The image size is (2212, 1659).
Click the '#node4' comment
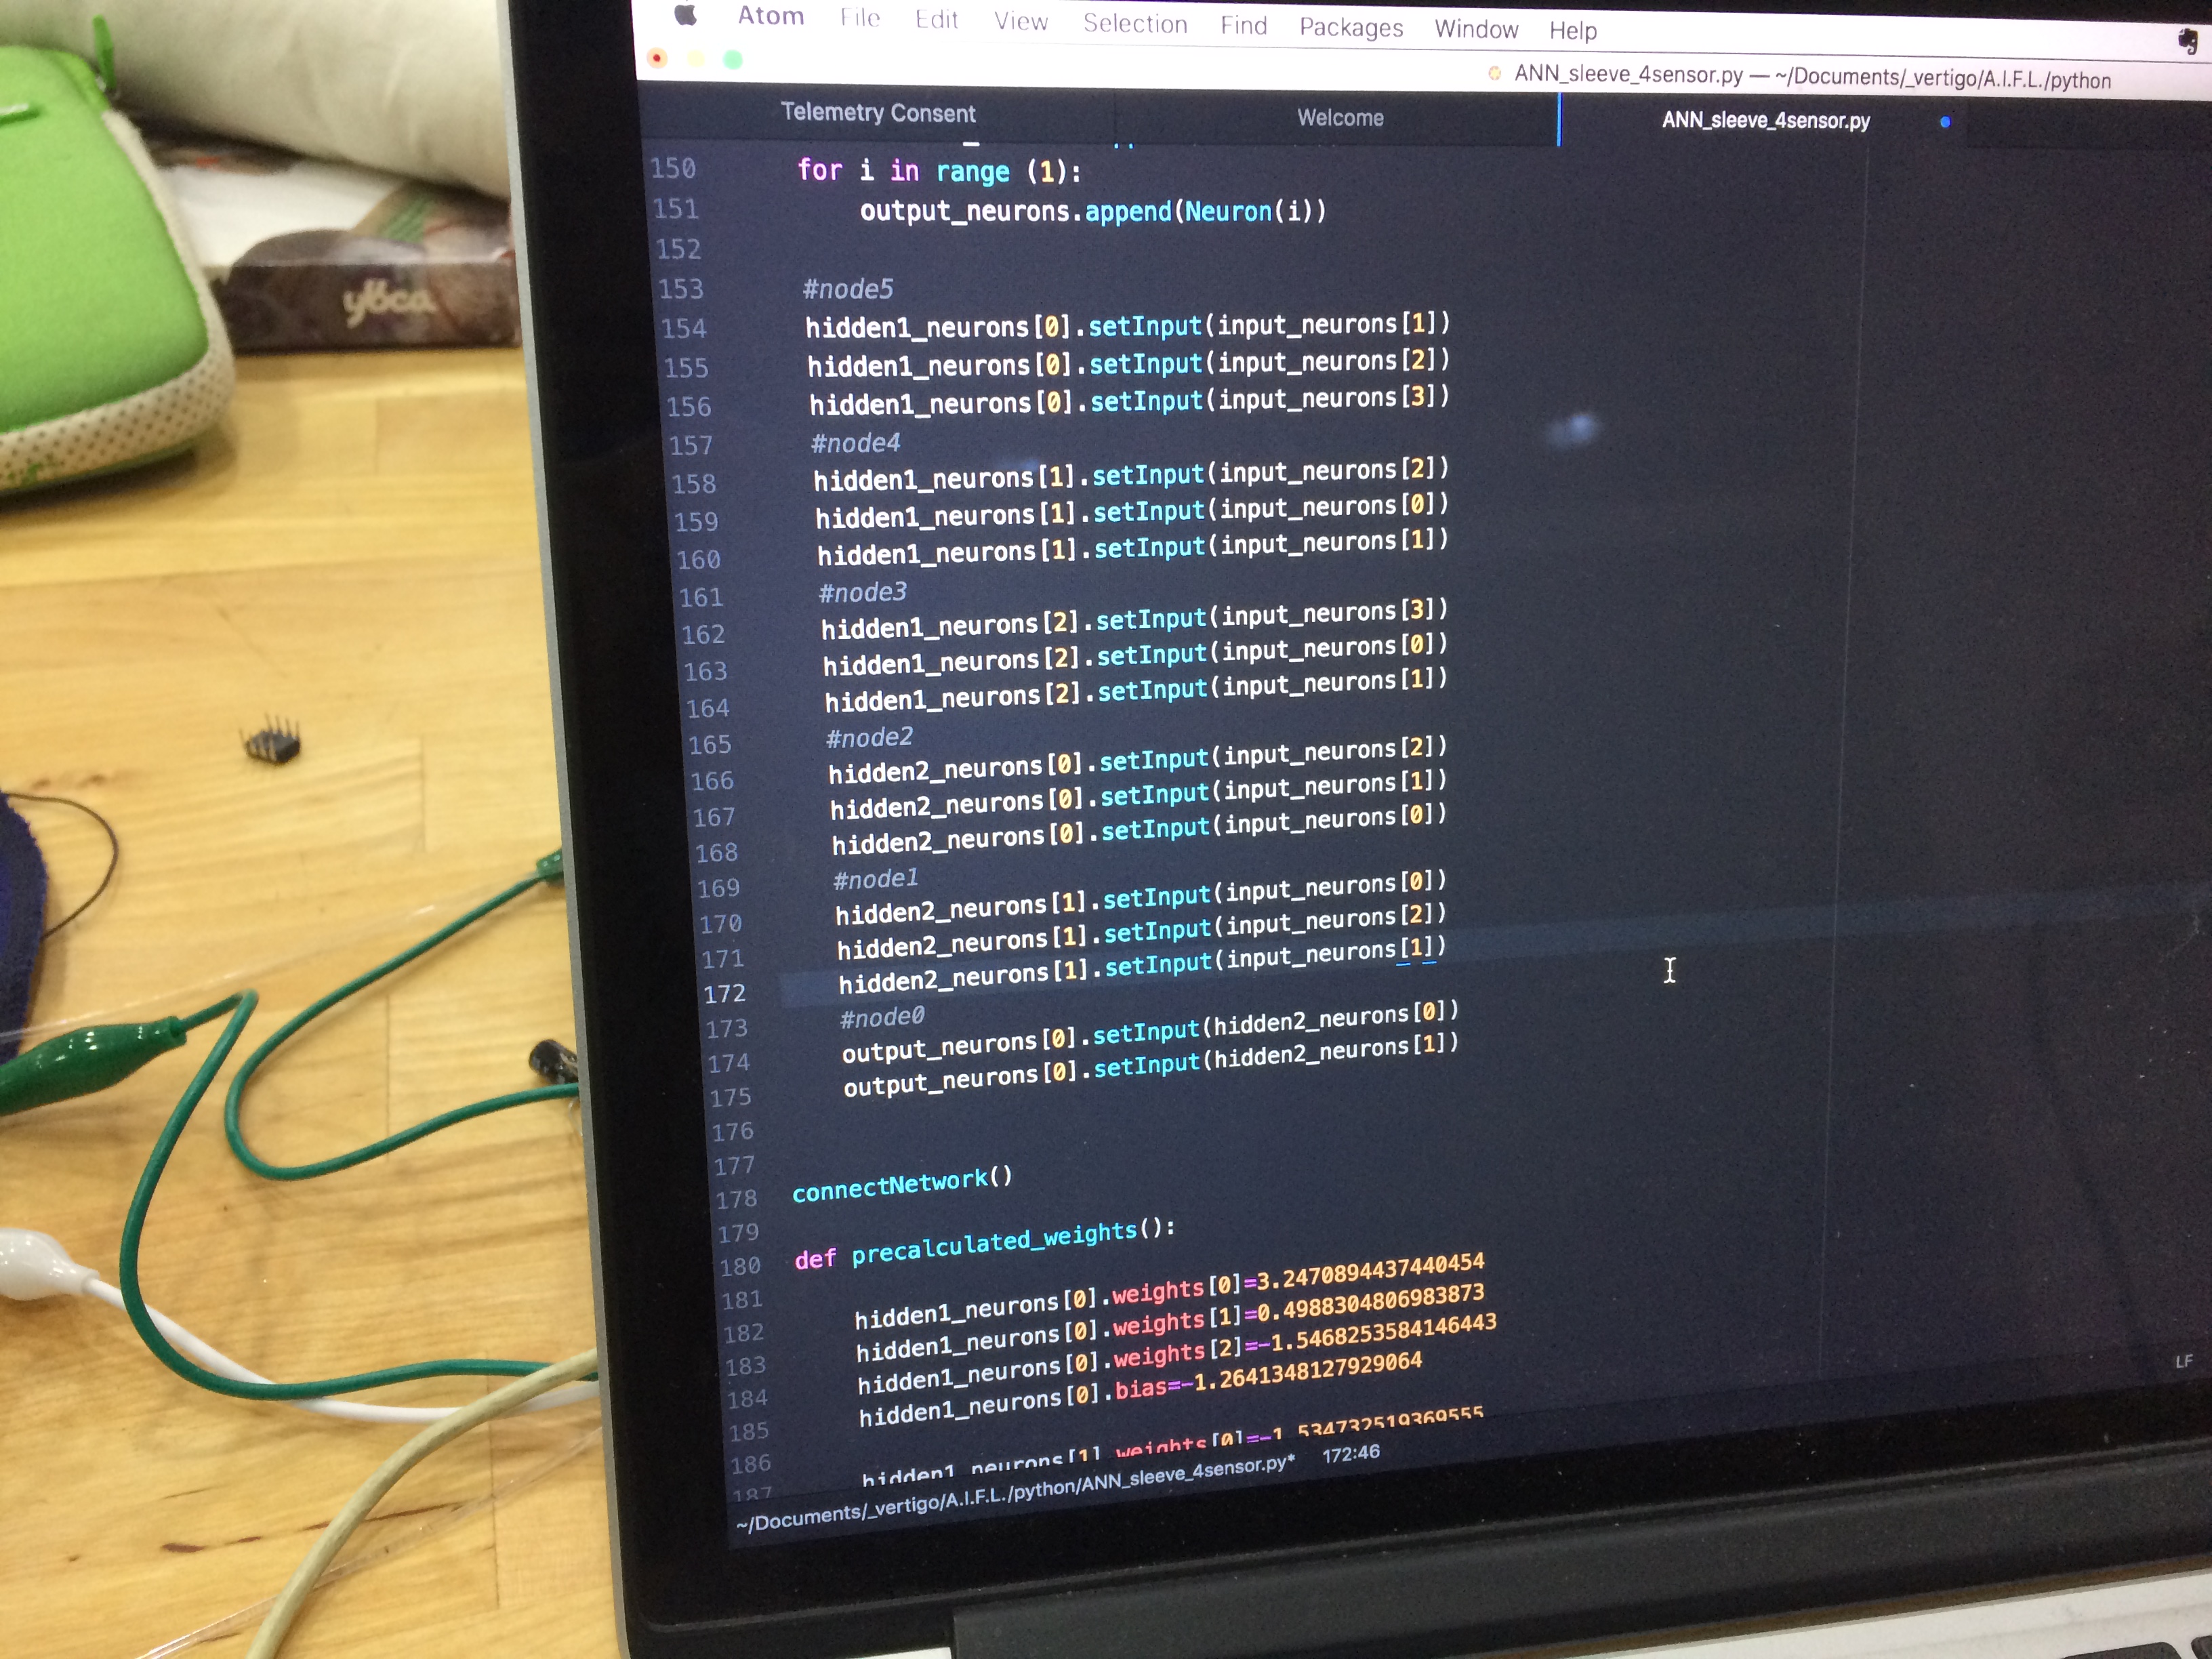tap(855, 443)
